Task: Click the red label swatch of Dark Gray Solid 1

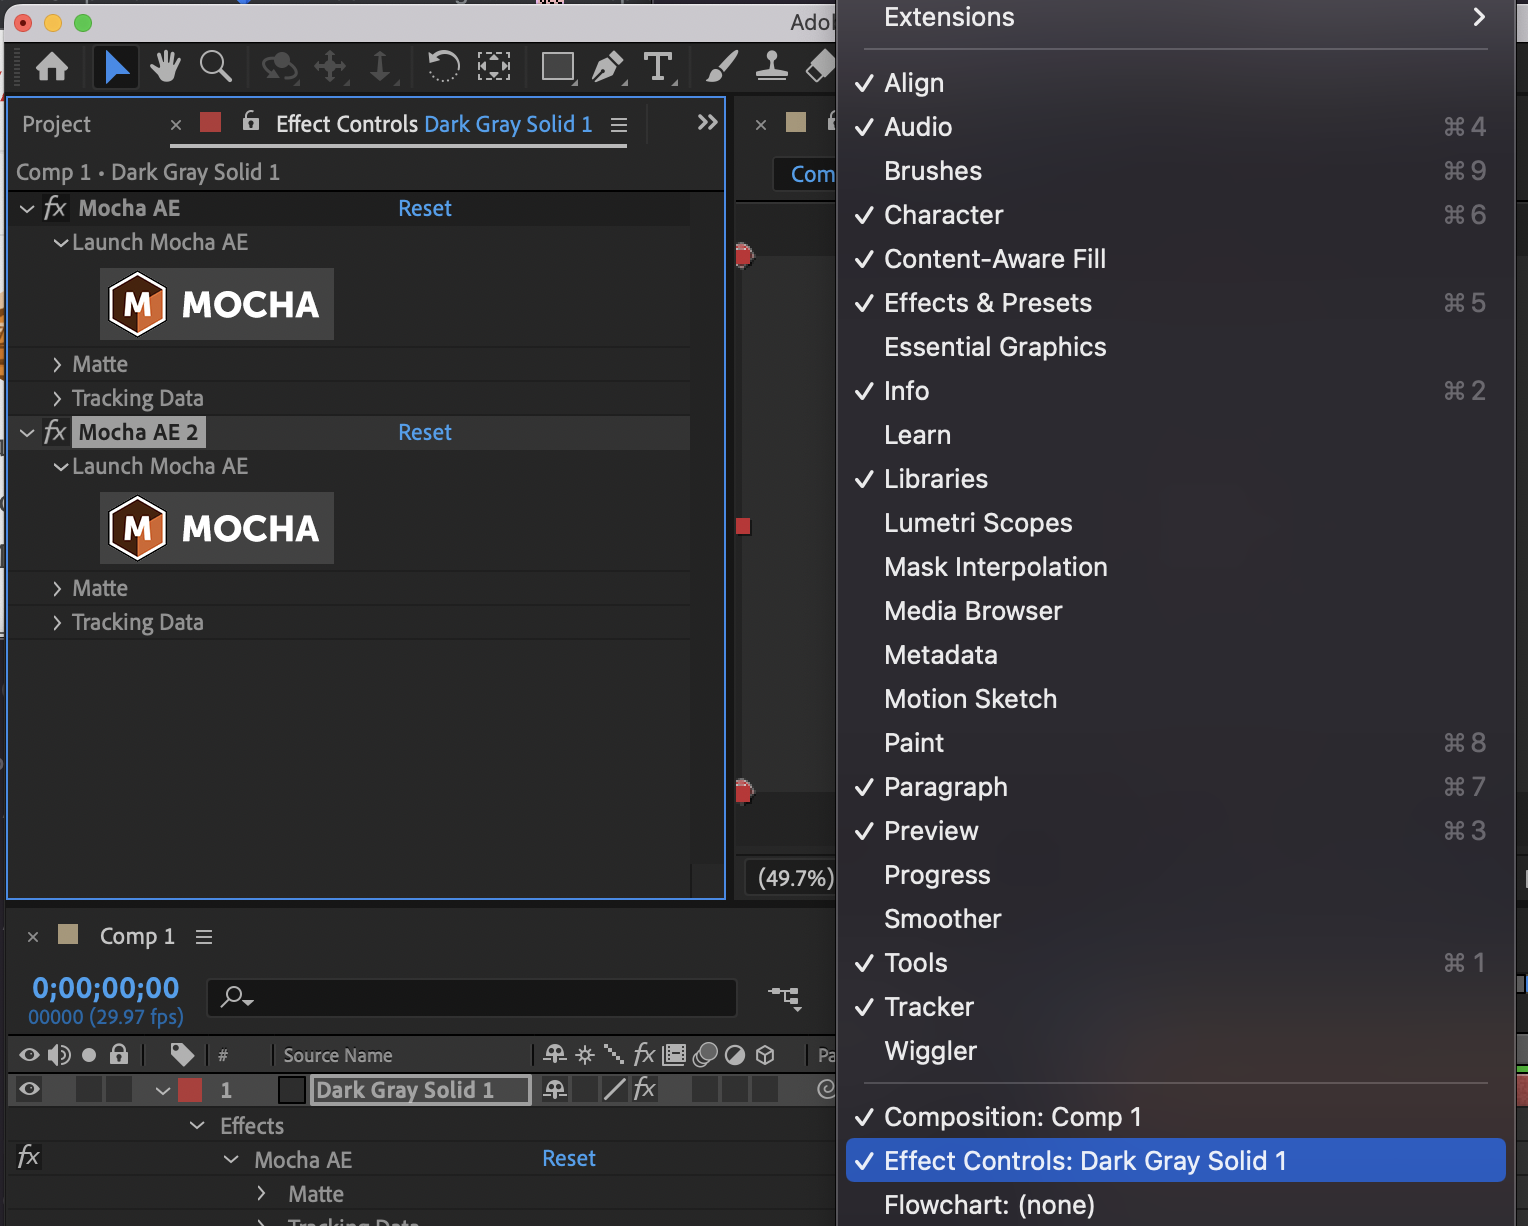Action: (x=189, y=1090)
